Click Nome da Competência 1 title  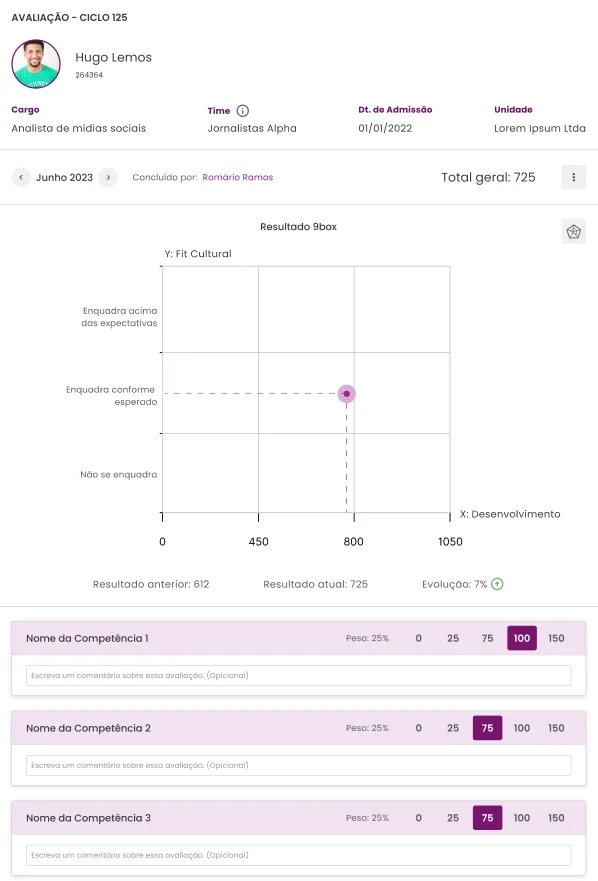tap(87, 638)
